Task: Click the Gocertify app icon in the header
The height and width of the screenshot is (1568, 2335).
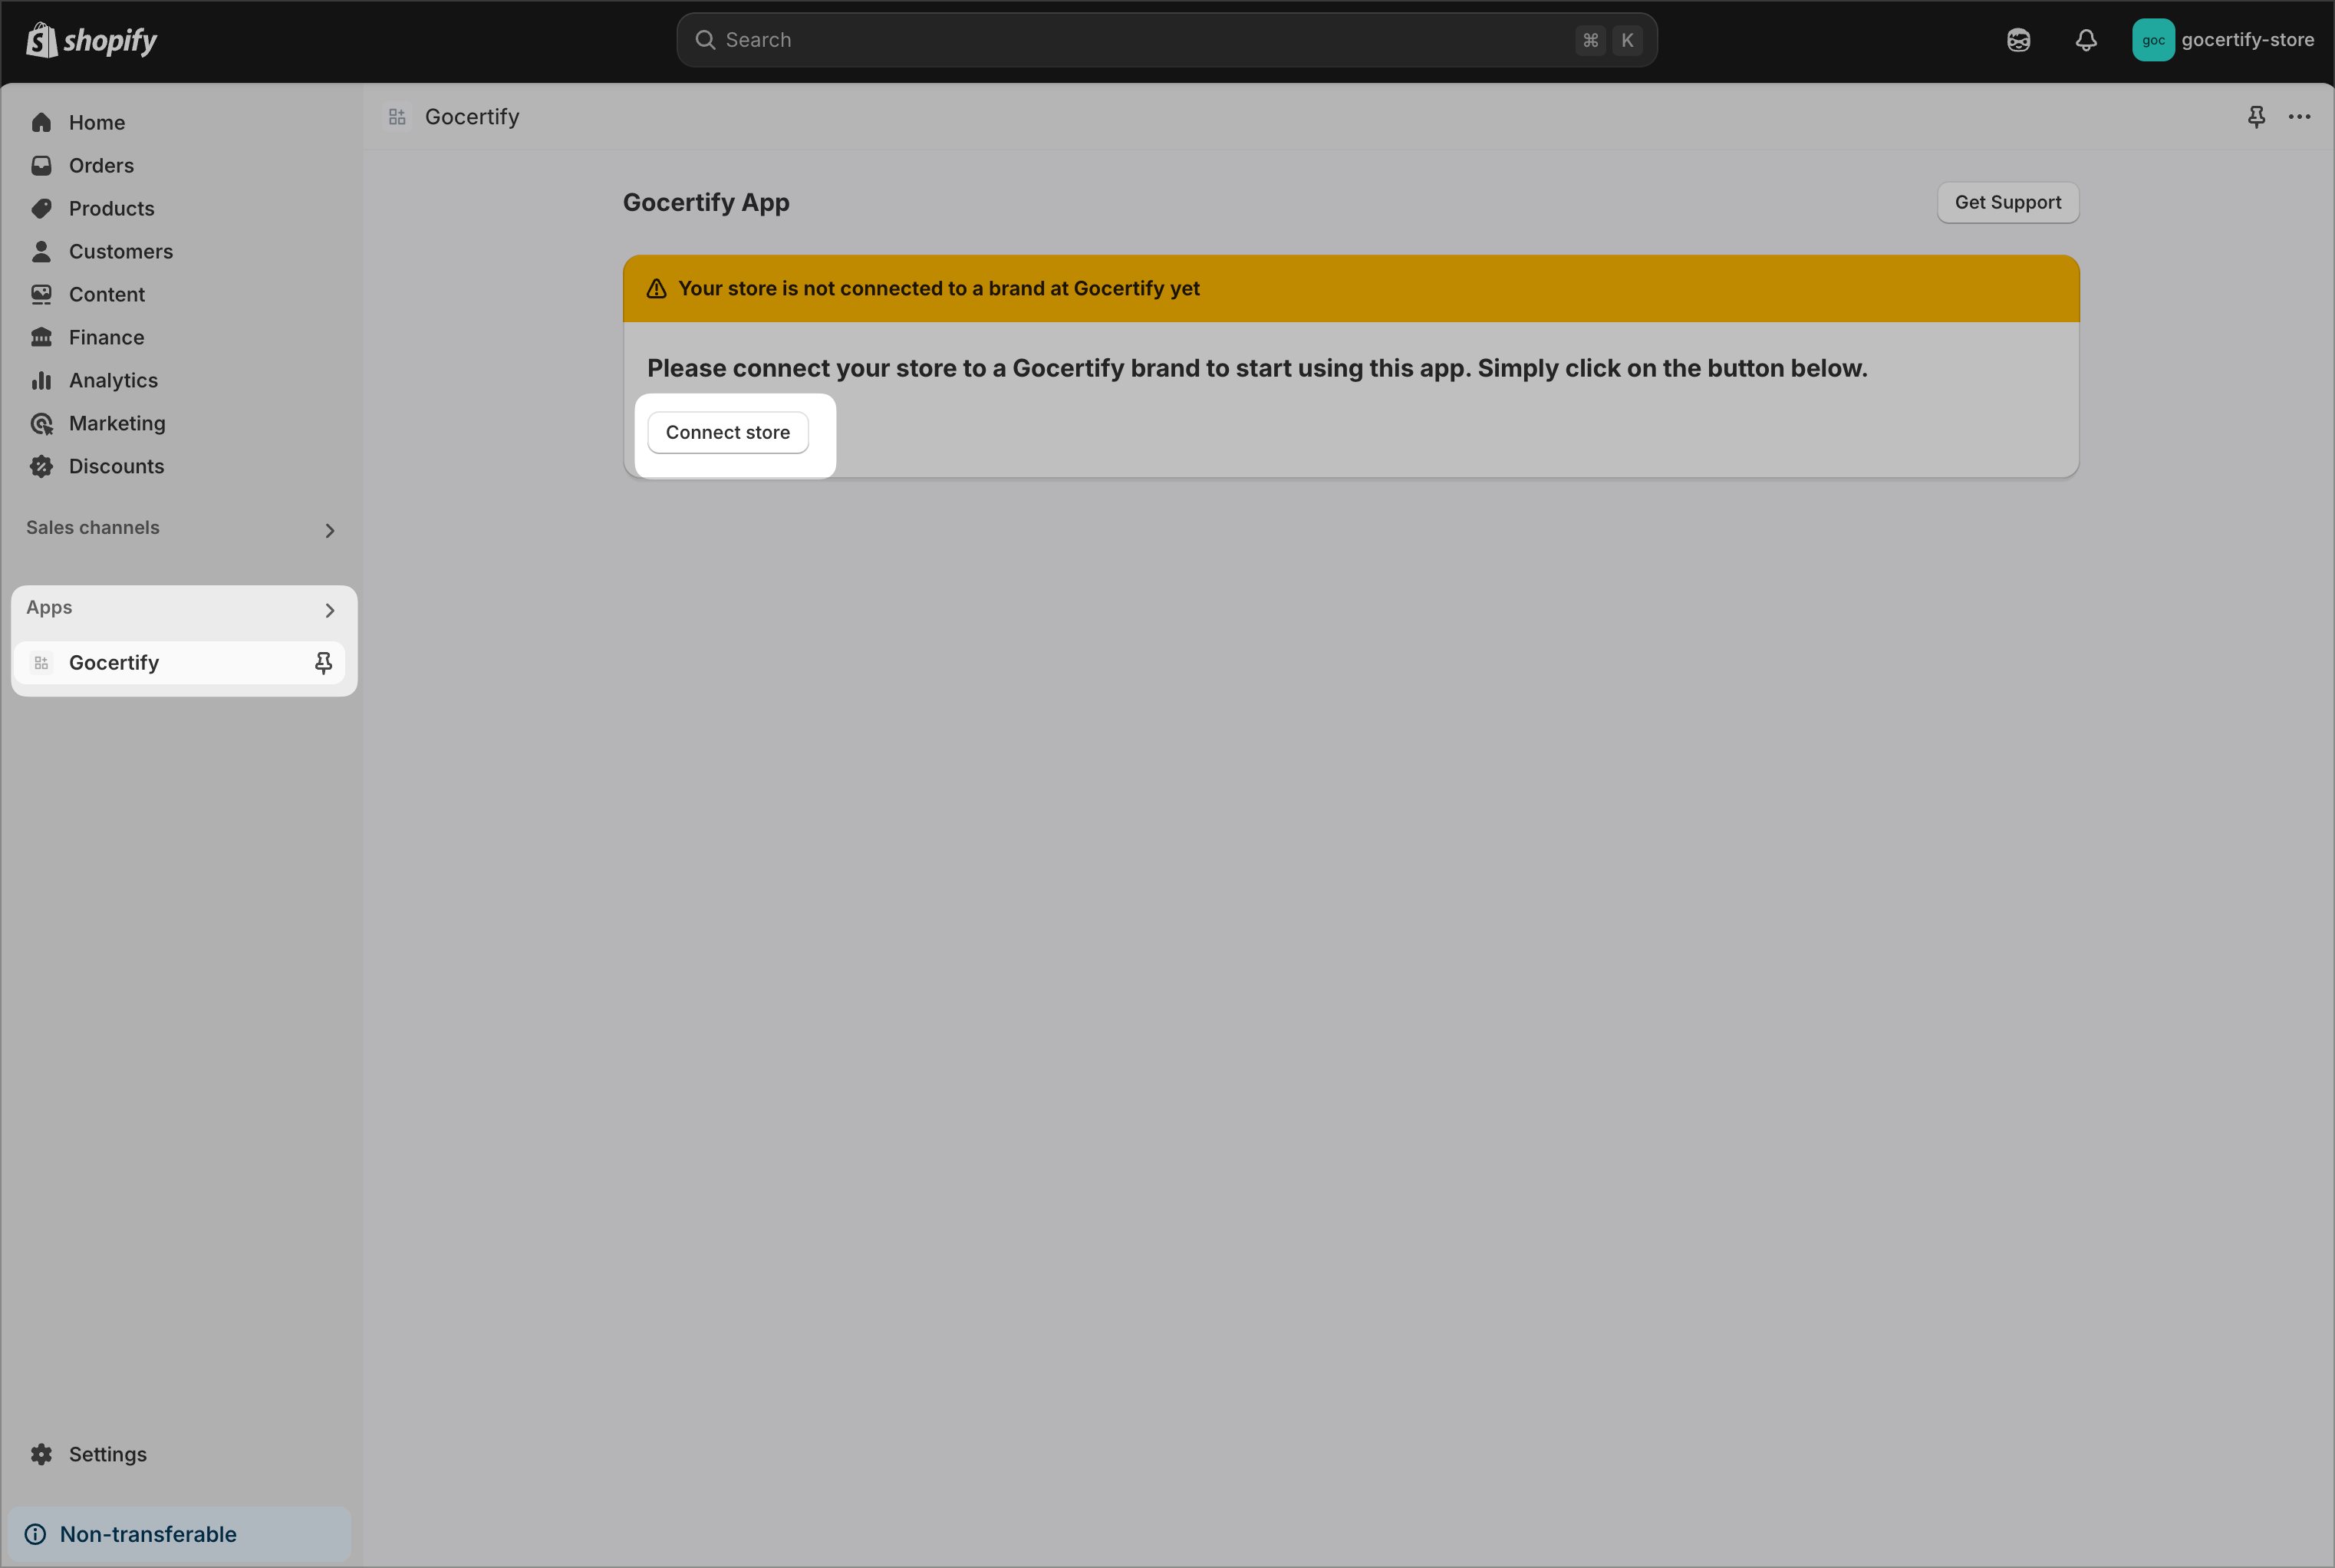Action: coord(397,117)
